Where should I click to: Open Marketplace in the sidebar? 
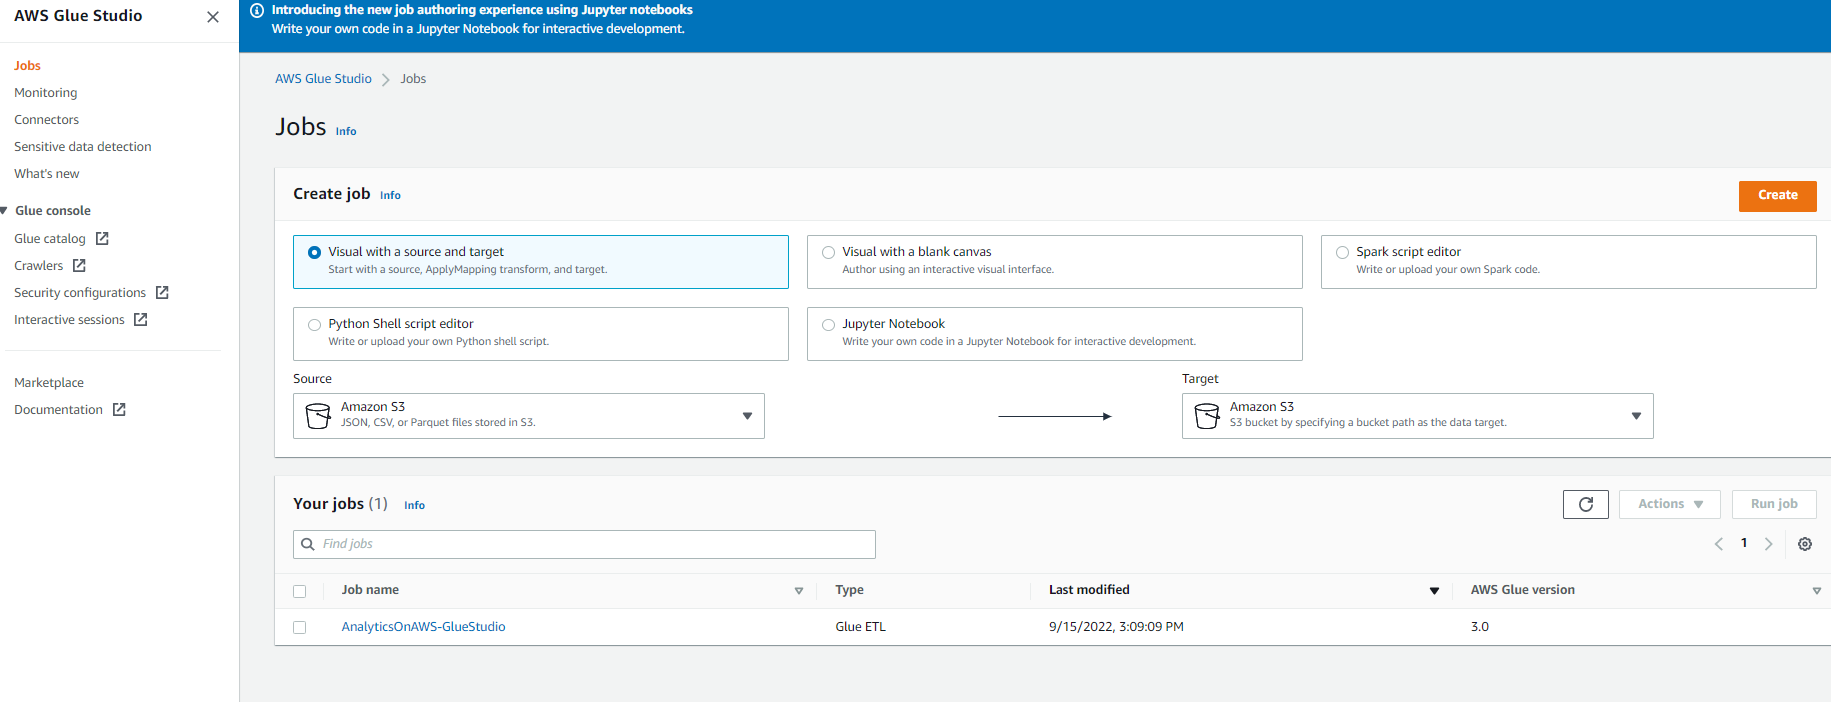[x=49, y=382]
